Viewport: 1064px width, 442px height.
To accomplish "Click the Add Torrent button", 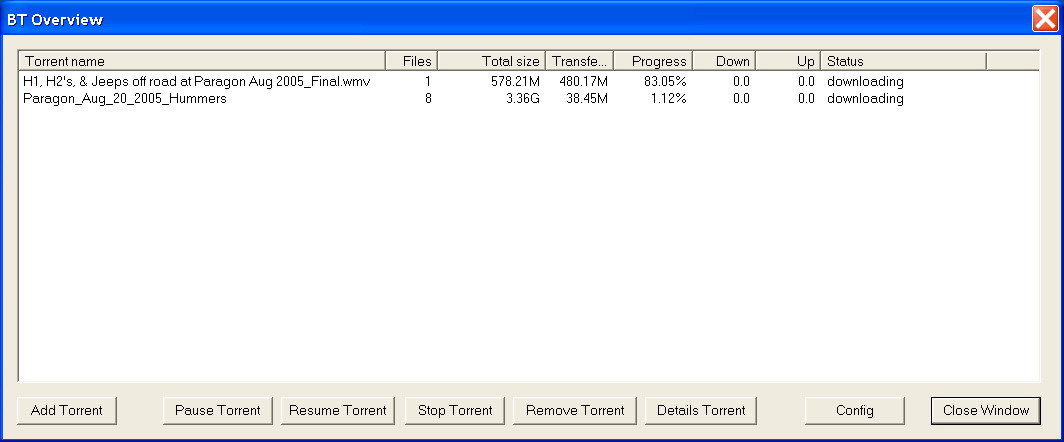I will pos(66,411).
